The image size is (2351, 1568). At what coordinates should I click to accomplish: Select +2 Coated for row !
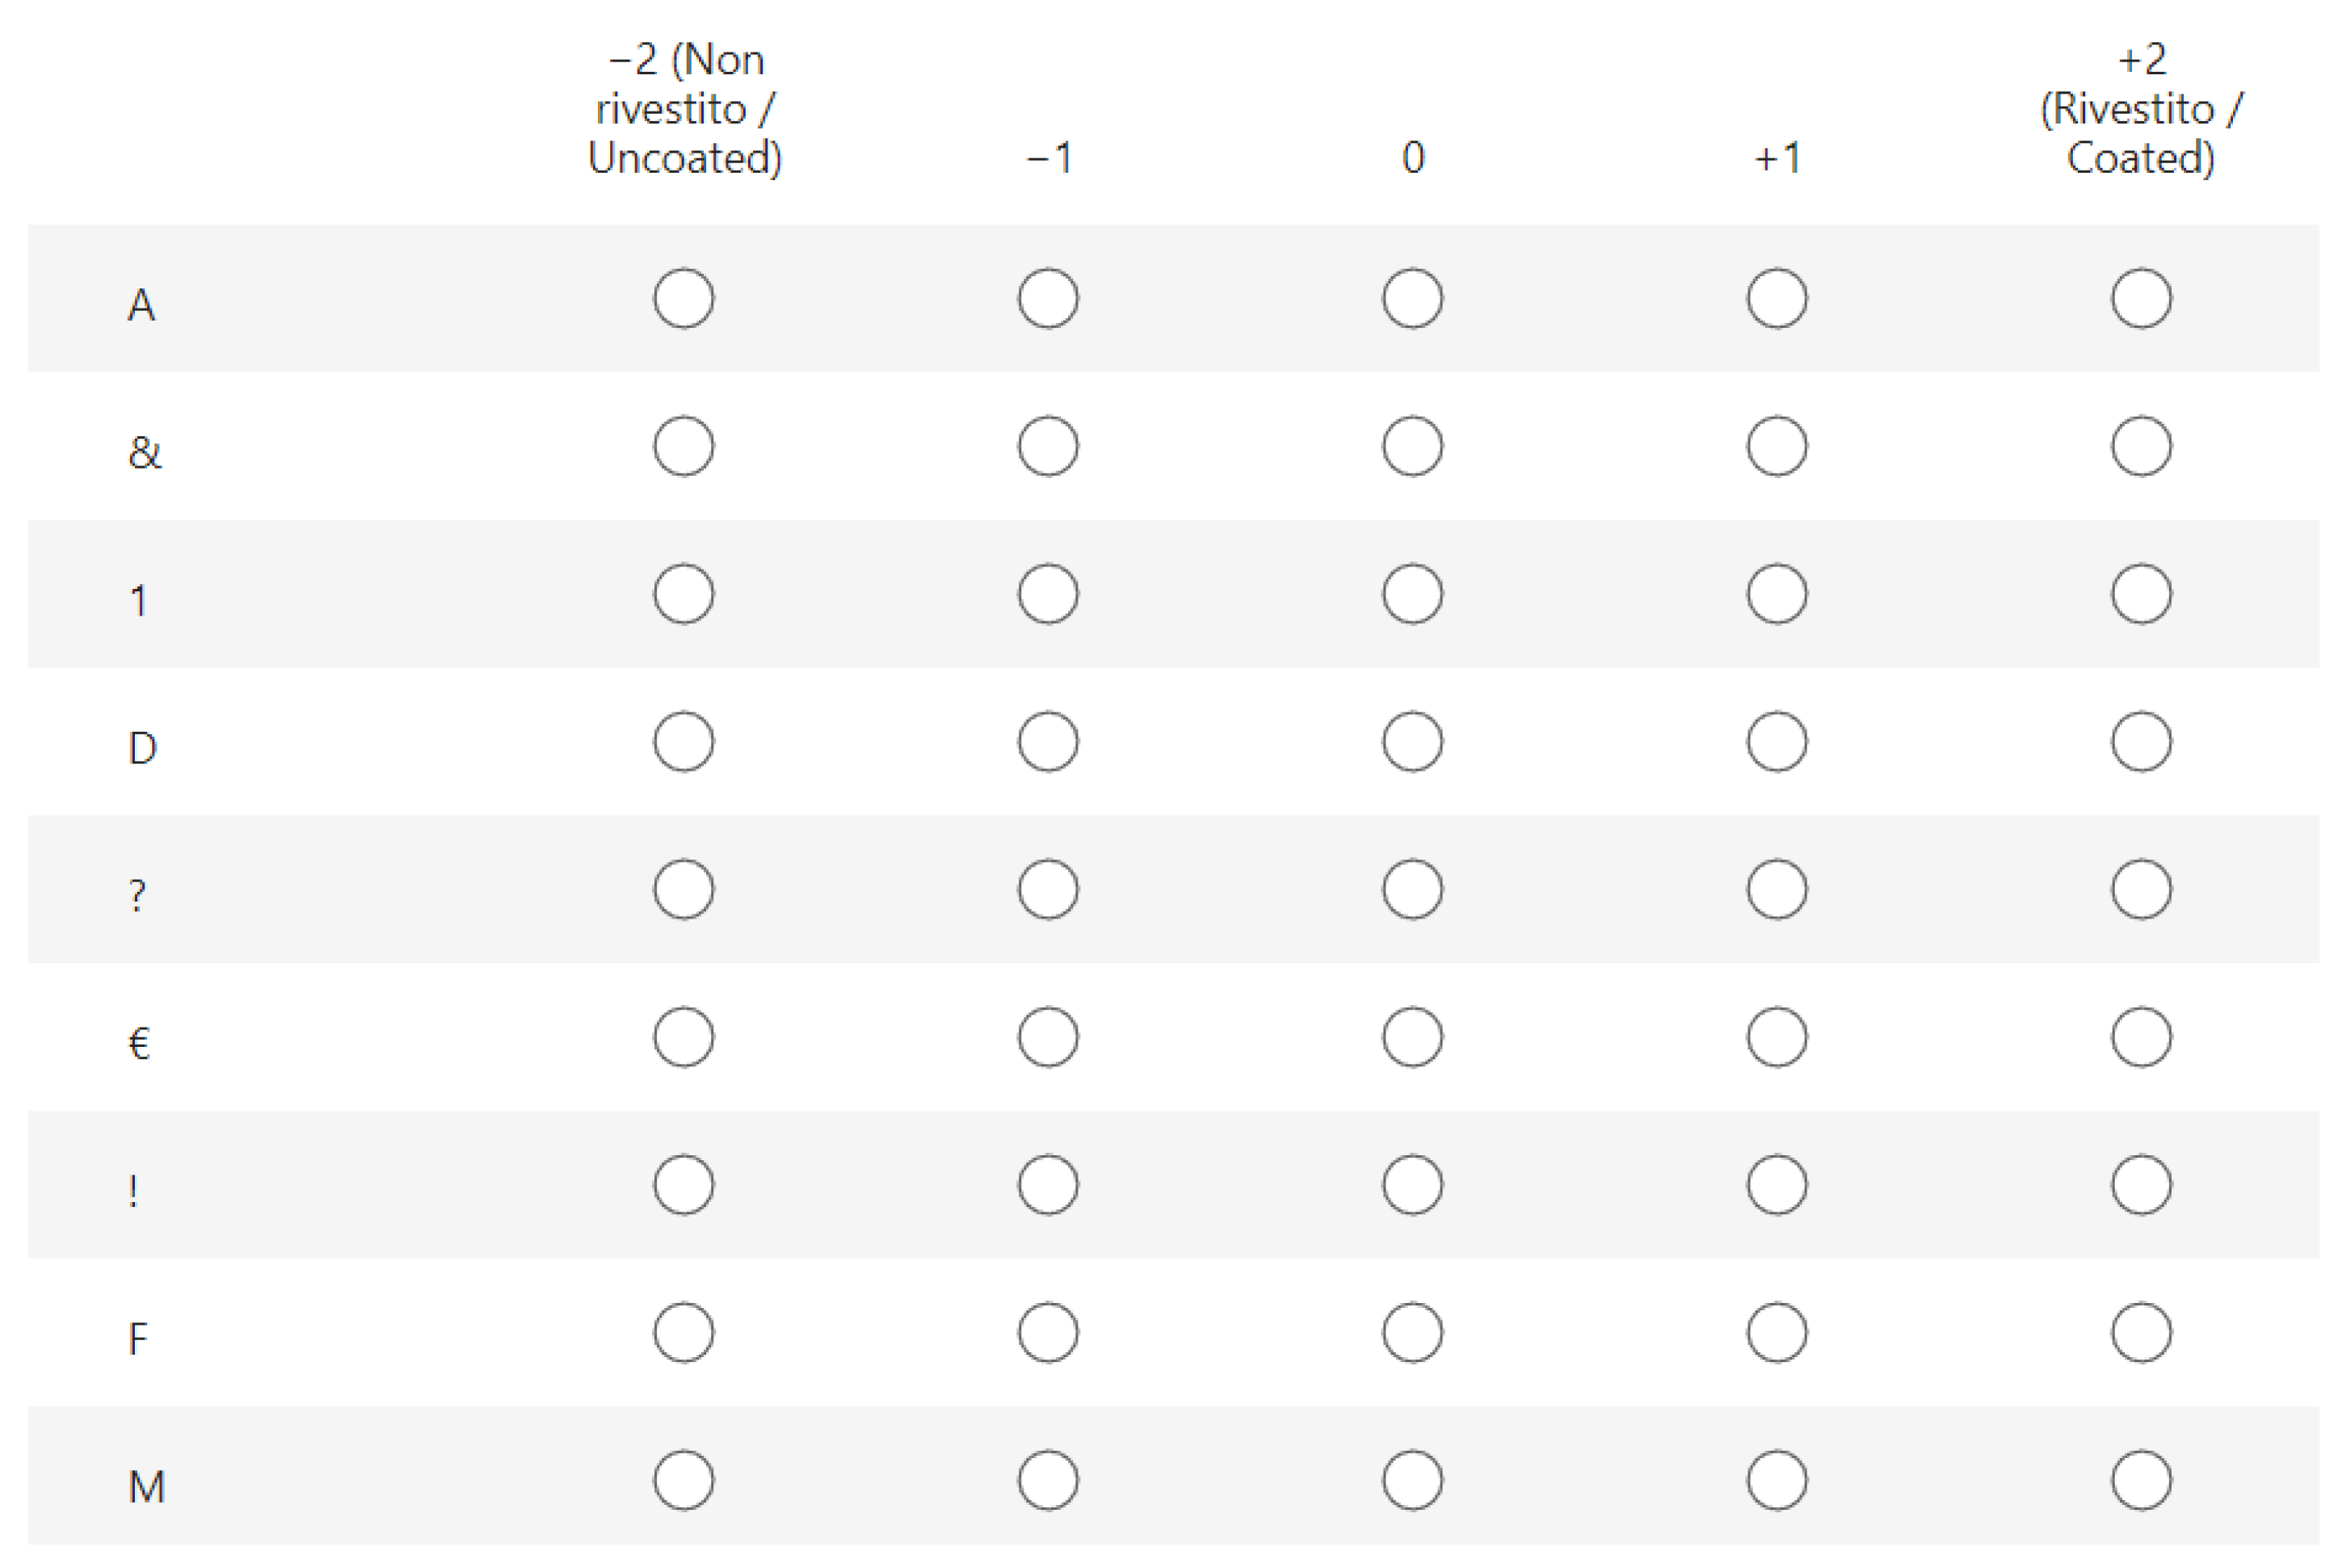tap(2141, 1185)
